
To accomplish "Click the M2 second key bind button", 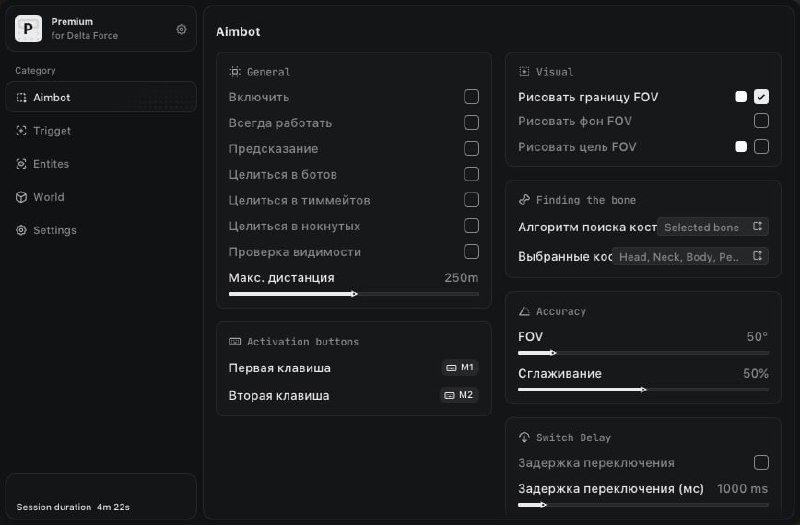I will 459,395.
